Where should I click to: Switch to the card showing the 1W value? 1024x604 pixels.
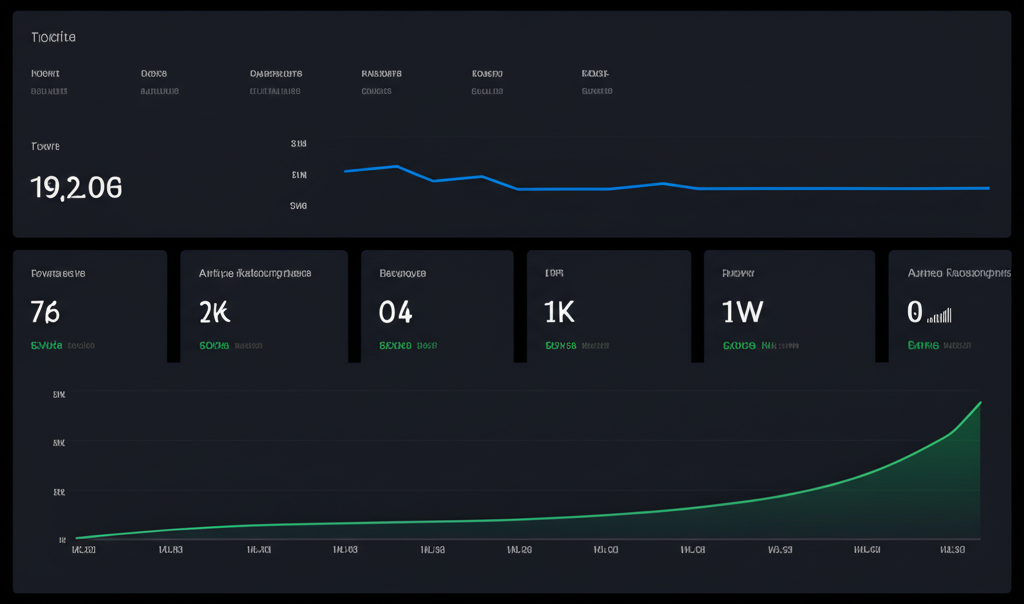pyautogui.click(x=790, y=305)
